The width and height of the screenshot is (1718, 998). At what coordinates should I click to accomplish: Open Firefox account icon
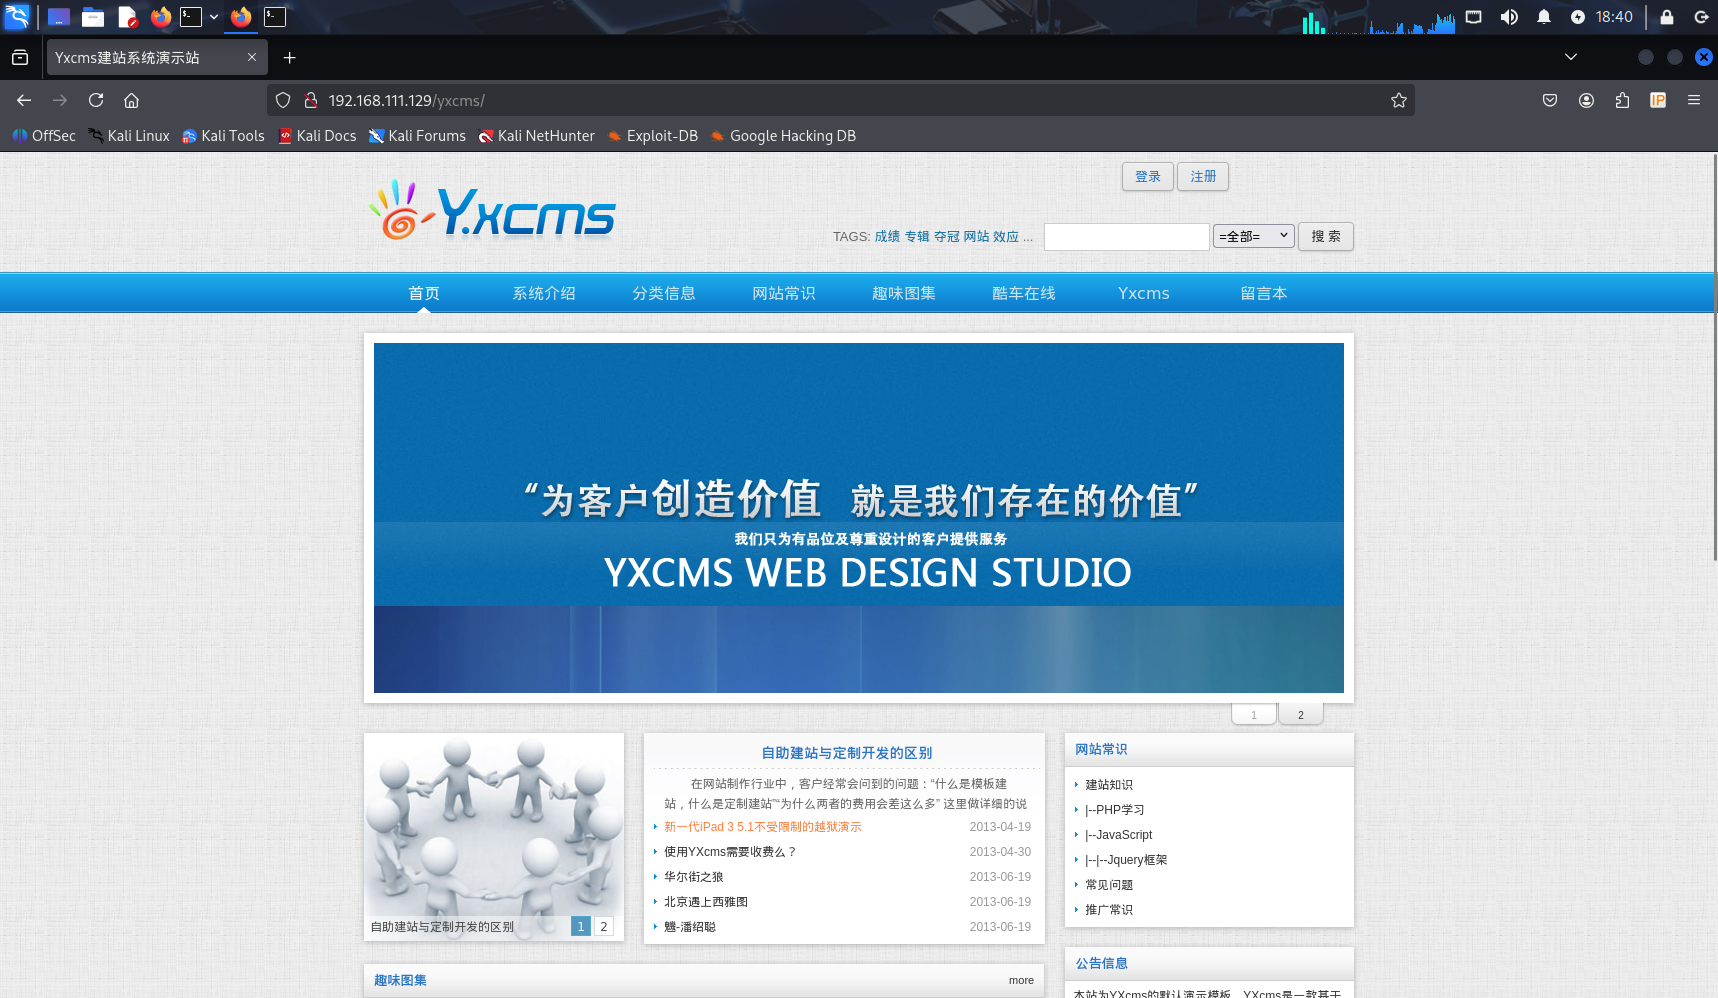[x=1586, y=100]
